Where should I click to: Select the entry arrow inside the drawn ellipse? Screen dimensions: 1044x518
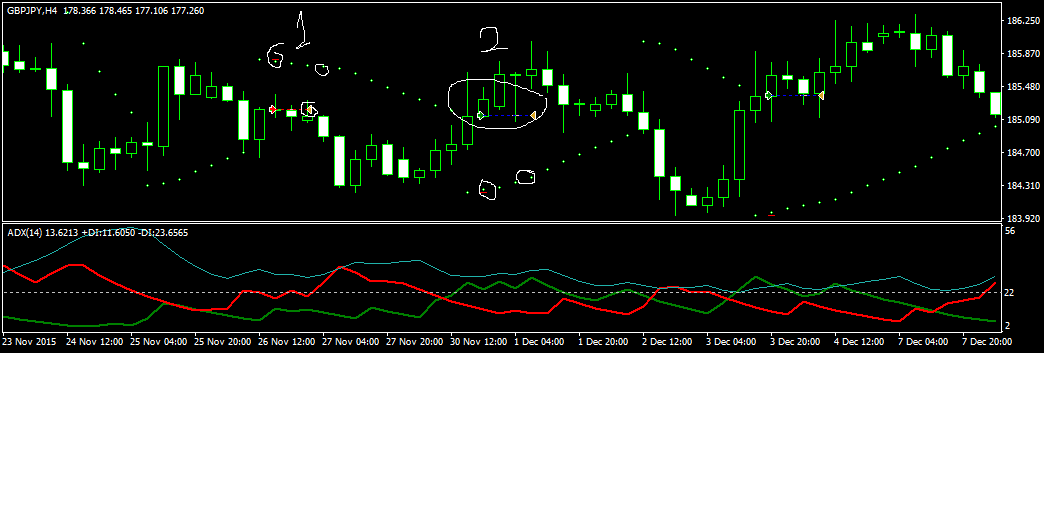(481, 116)
